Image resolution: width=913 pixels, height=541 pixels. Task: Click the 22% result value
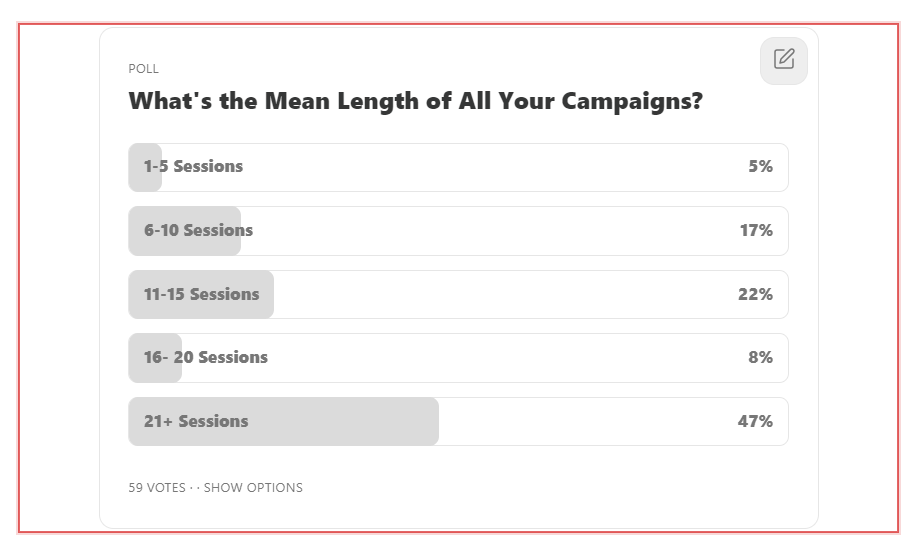pyautogui.click(x=755, y=295)
